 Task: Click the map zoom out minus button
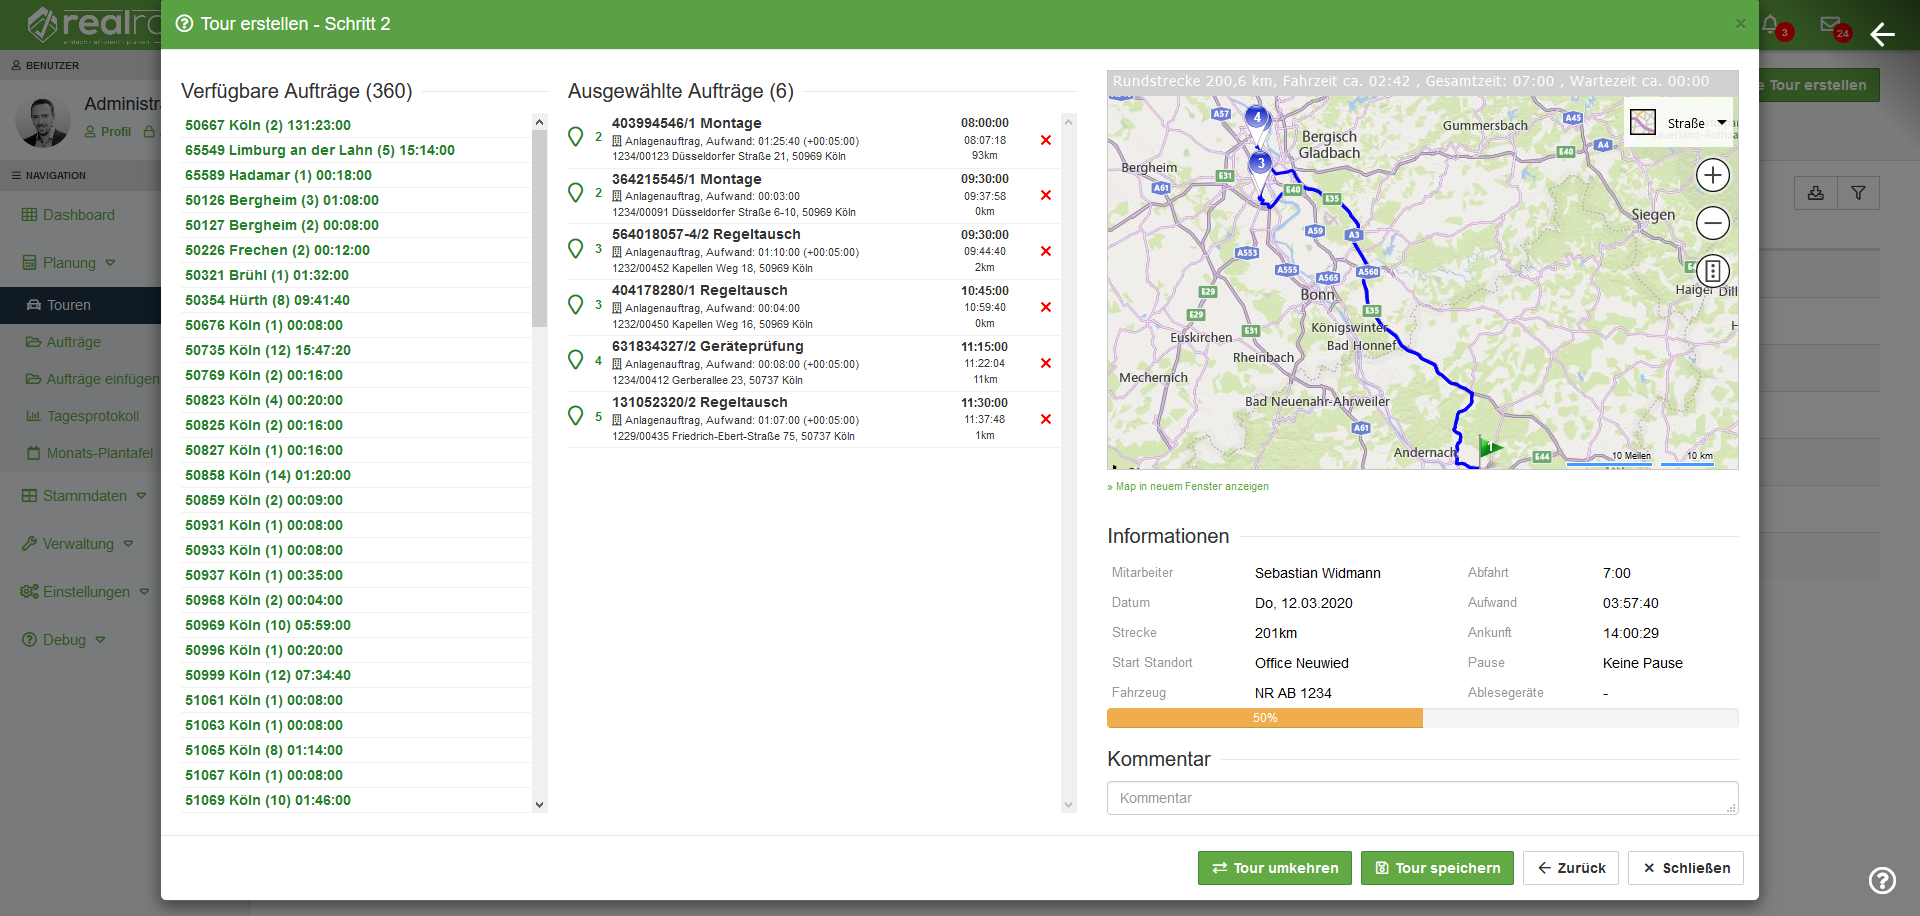click(1712, 223)
